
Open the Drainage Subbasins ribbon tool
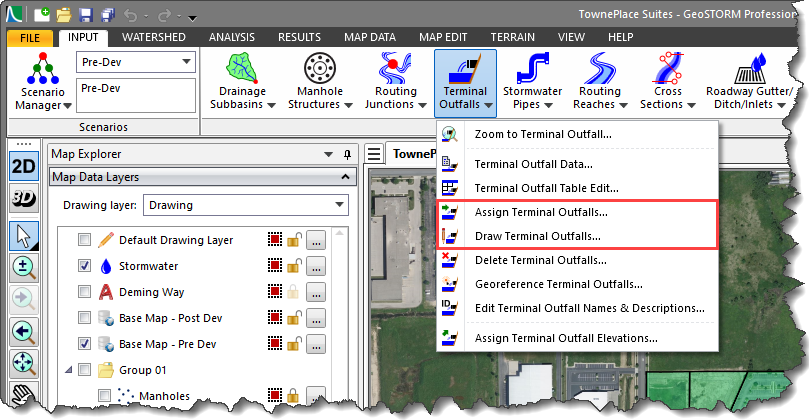coord(242,82)
